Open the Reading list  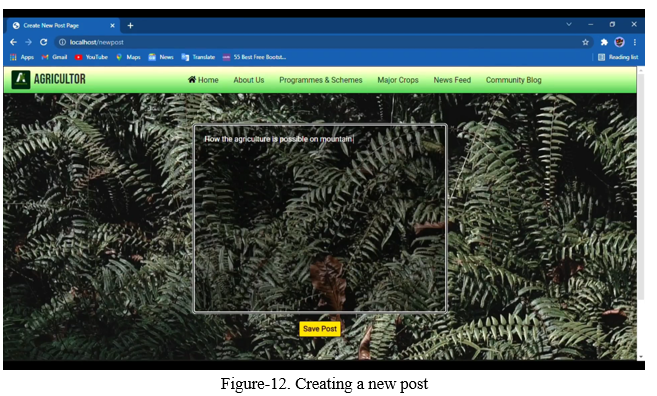[618, 57]
